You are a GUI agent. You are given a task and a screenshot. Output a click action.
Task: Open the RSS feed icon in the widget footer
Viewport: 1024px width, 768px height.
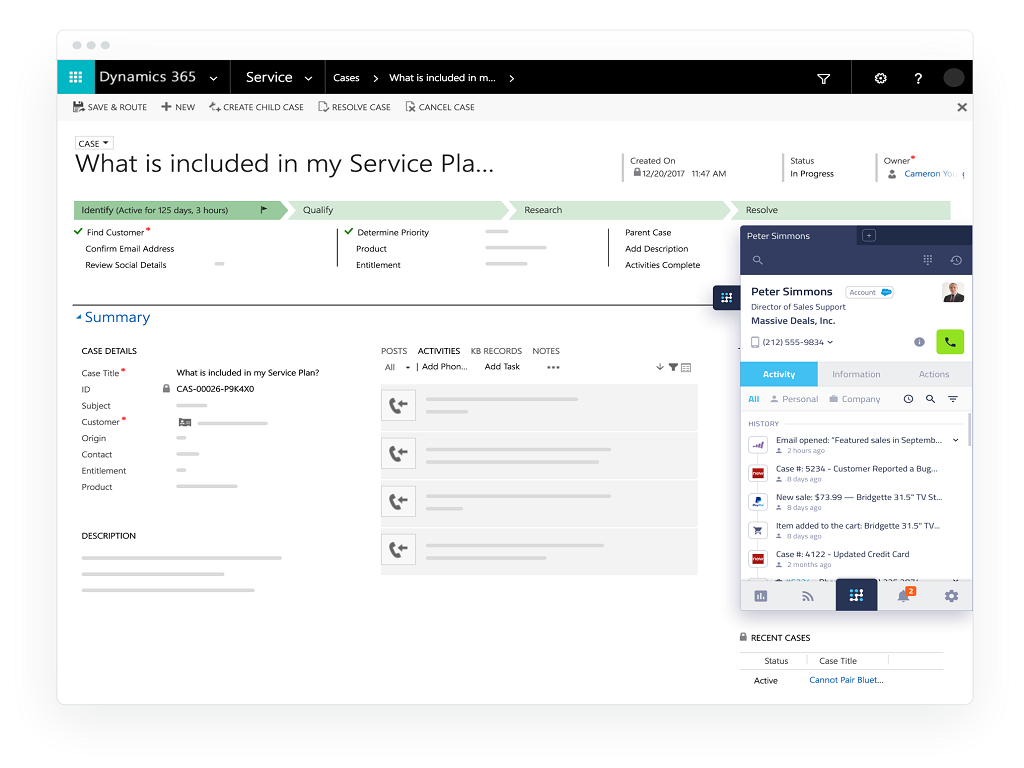coord(808,596)
